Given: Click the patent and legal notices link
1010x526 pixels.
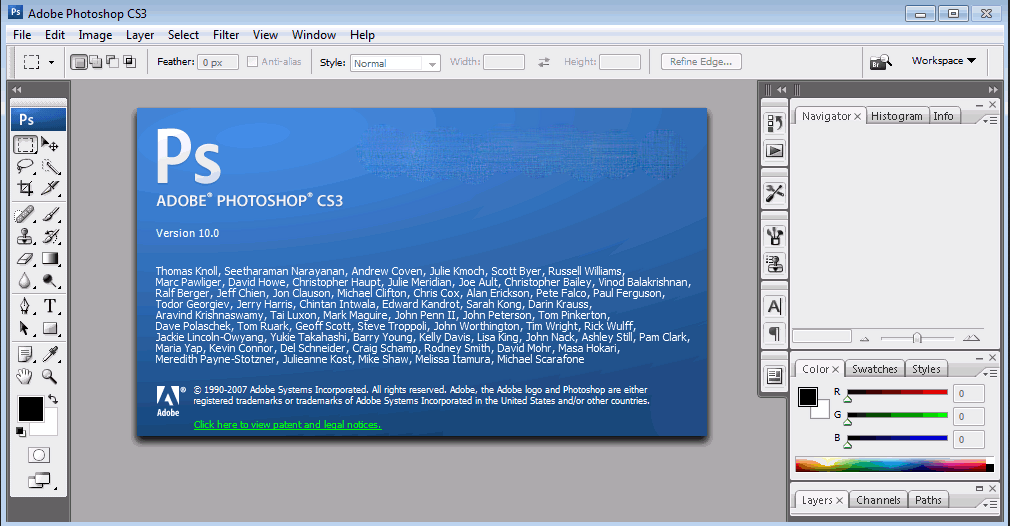Looking at the screenshot, I should click(x=287, y=425).
